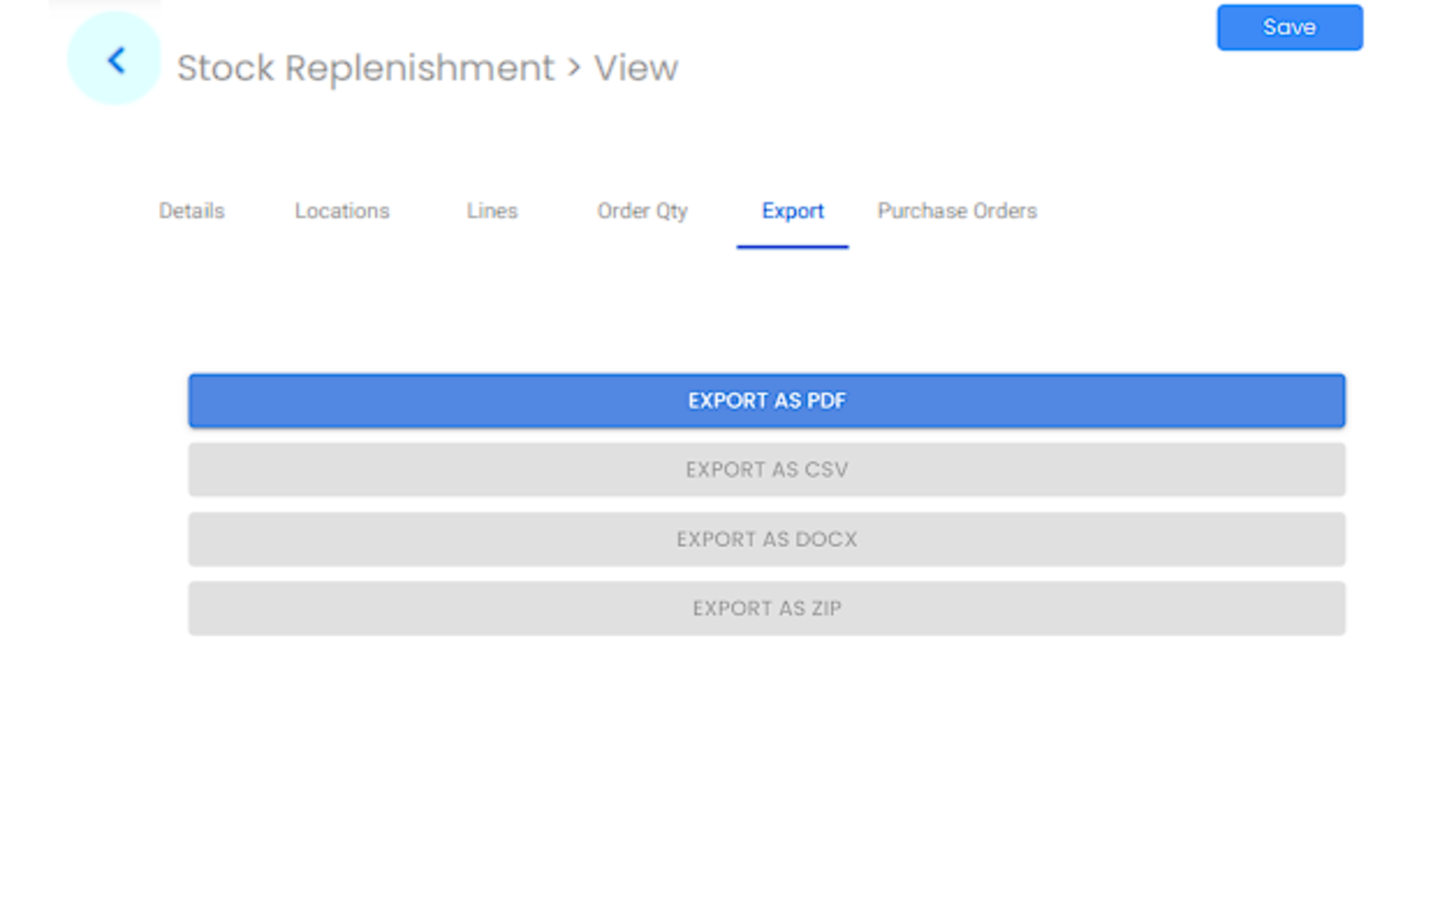1440x900 pixels.
Task: Click Export as DOCX
Action: (x=766, y=539)
